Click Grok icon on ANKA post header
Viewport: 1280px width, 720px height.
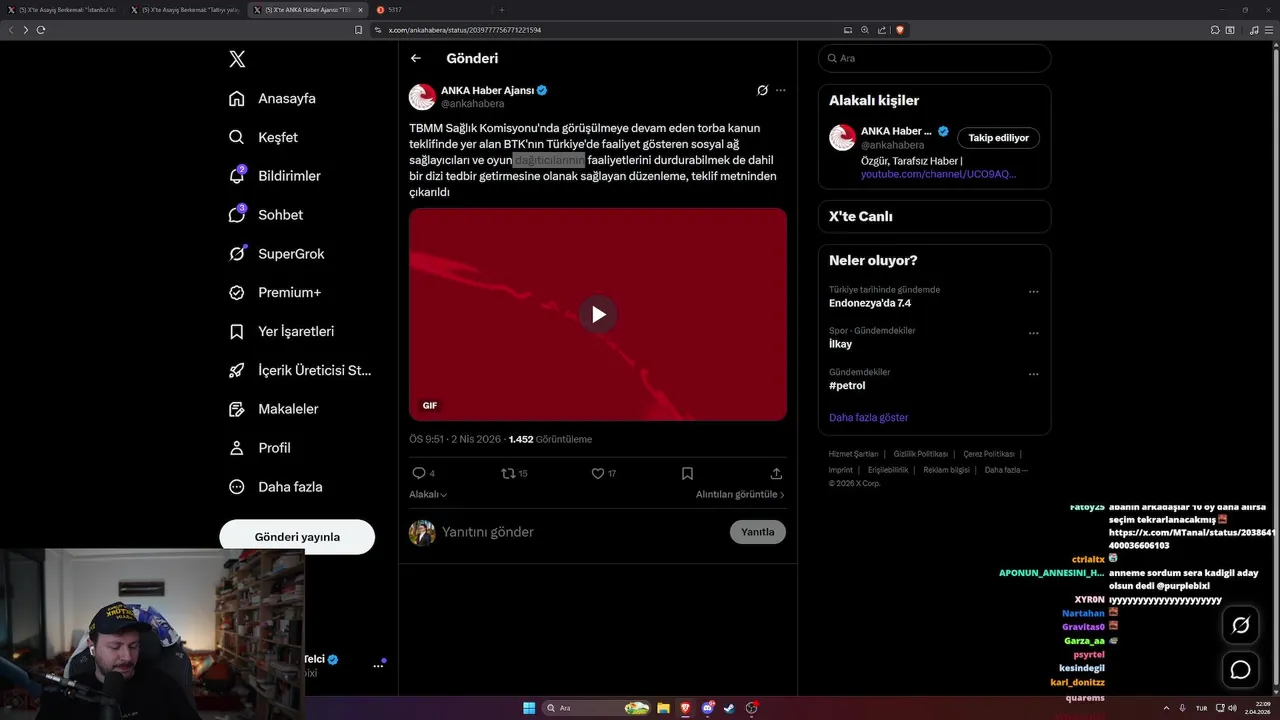(762, 90)
